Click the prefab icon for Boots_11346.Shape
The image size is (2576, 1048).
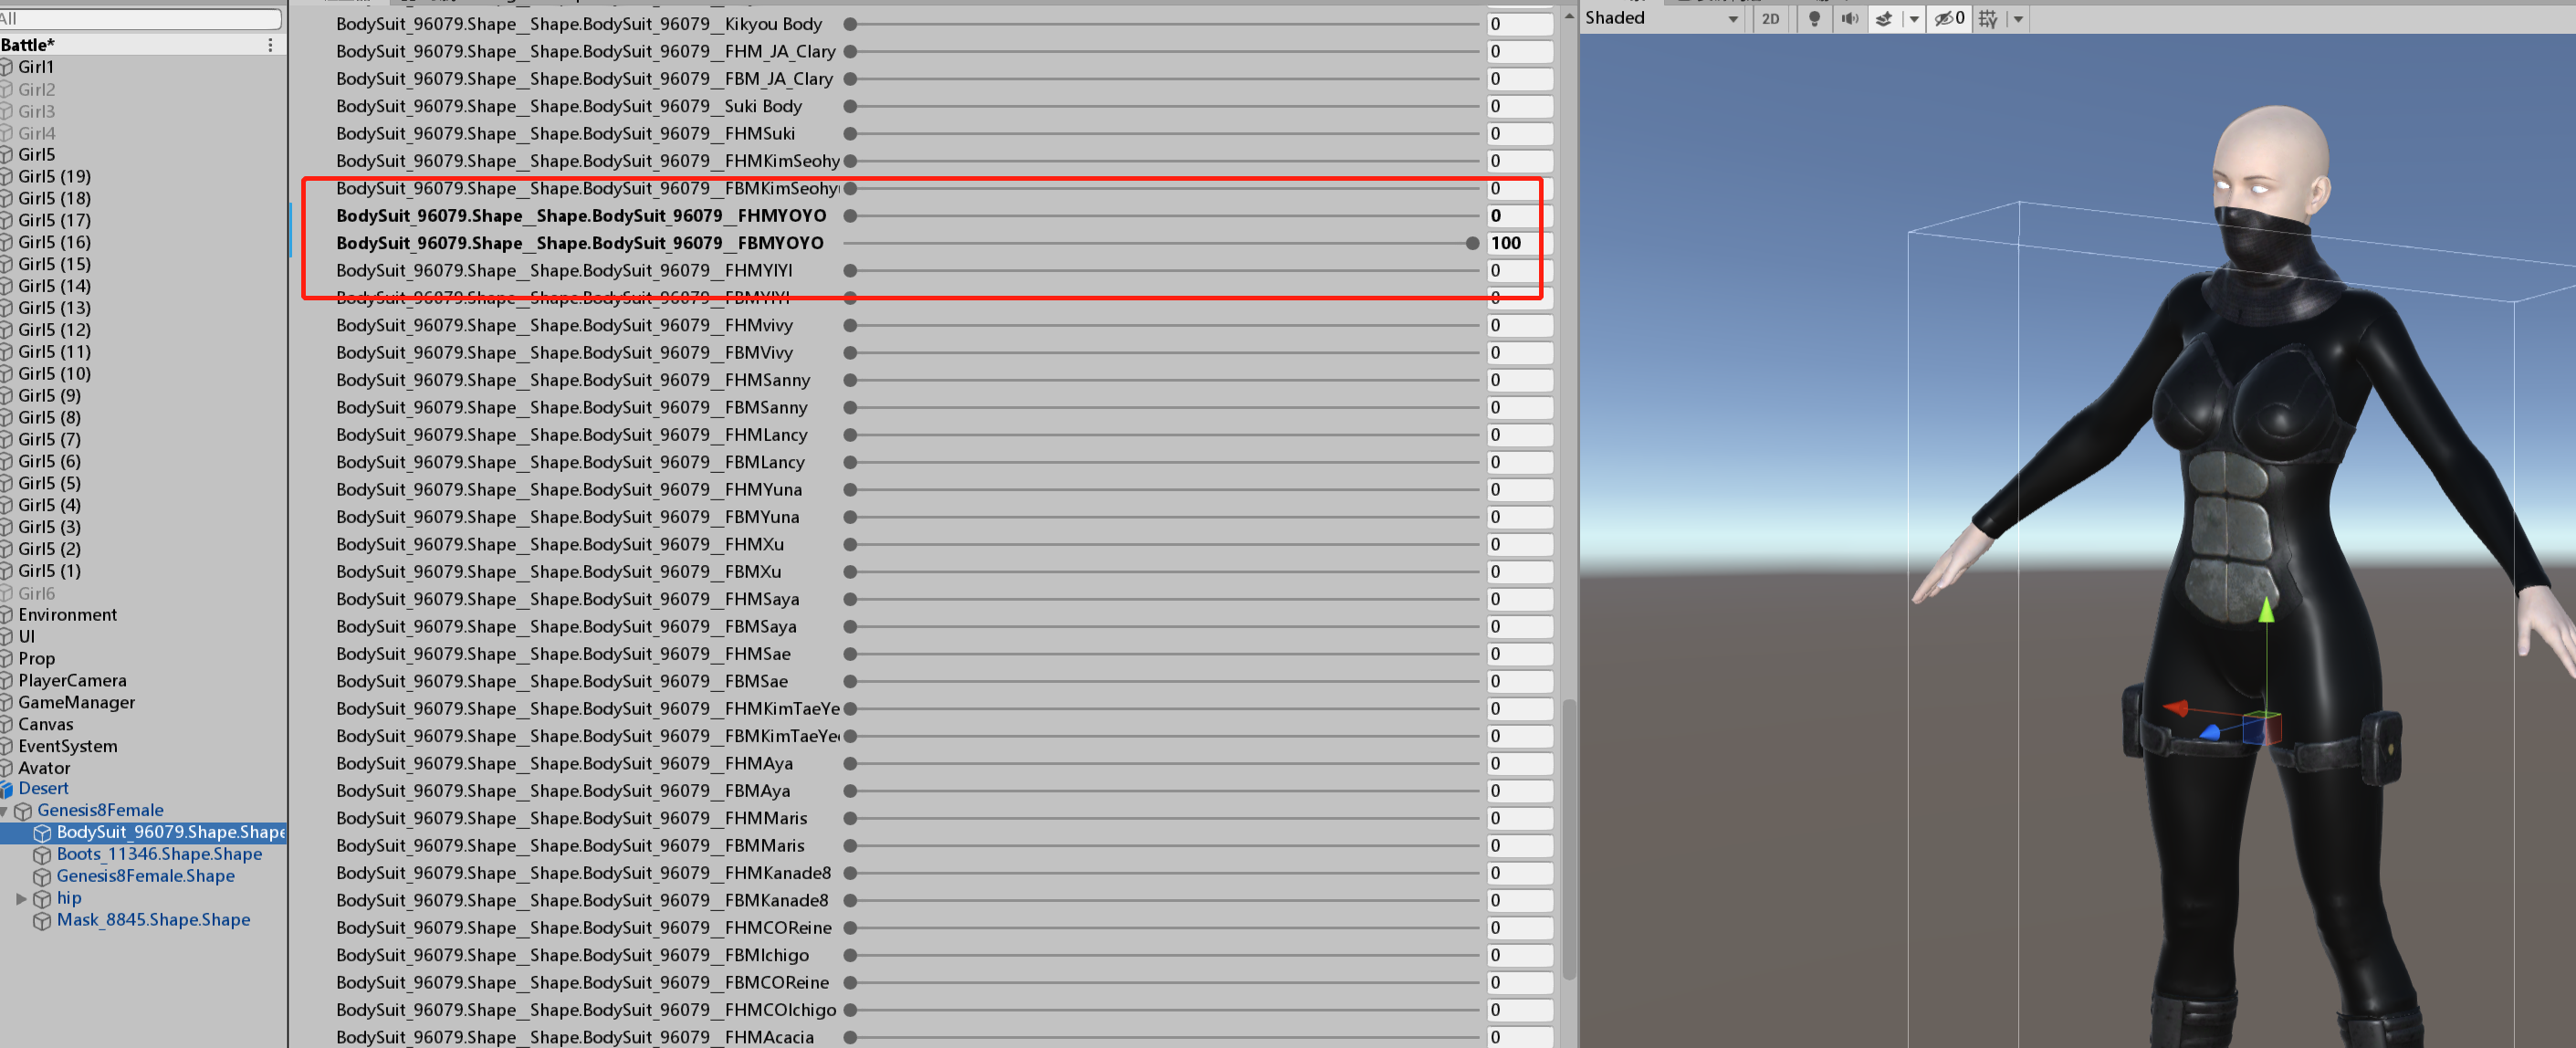[x=43, y=854]
